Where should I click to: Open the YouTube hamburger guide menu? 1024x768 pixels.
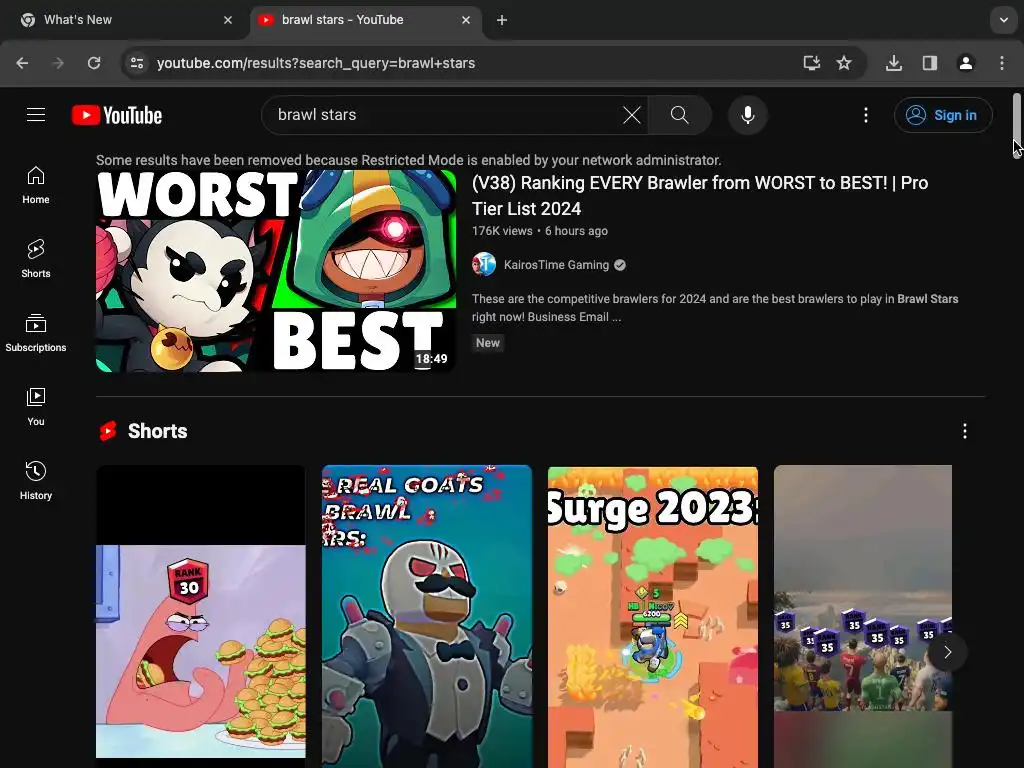[x=36, y=115]
